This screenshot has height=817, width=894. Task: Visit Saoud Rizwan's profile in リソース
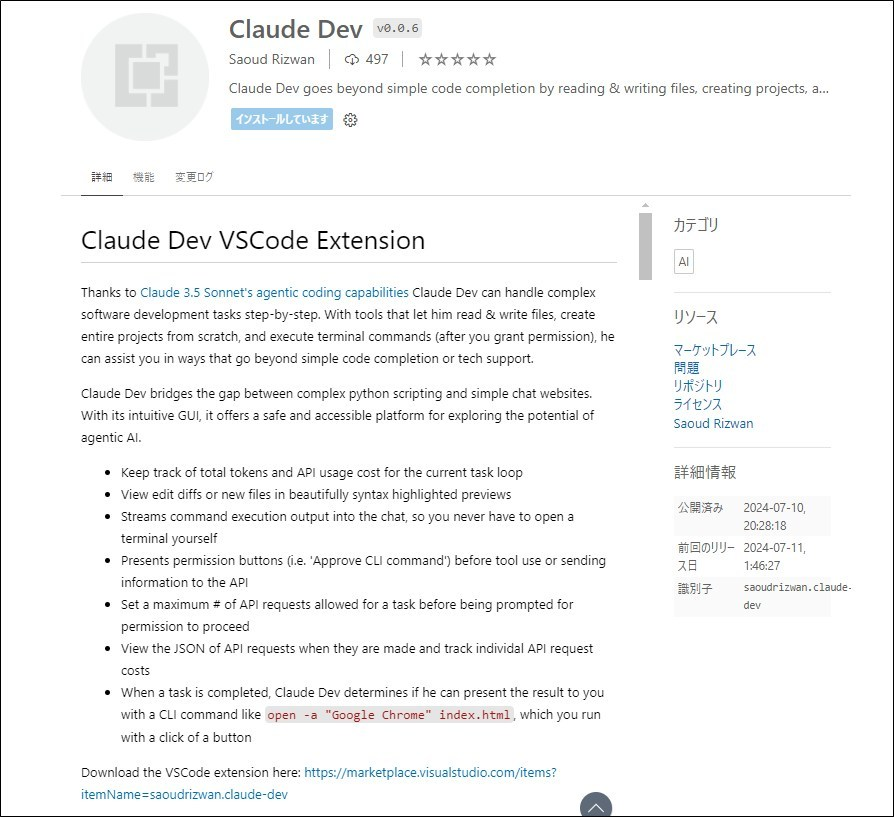click(x=713, y=423)
